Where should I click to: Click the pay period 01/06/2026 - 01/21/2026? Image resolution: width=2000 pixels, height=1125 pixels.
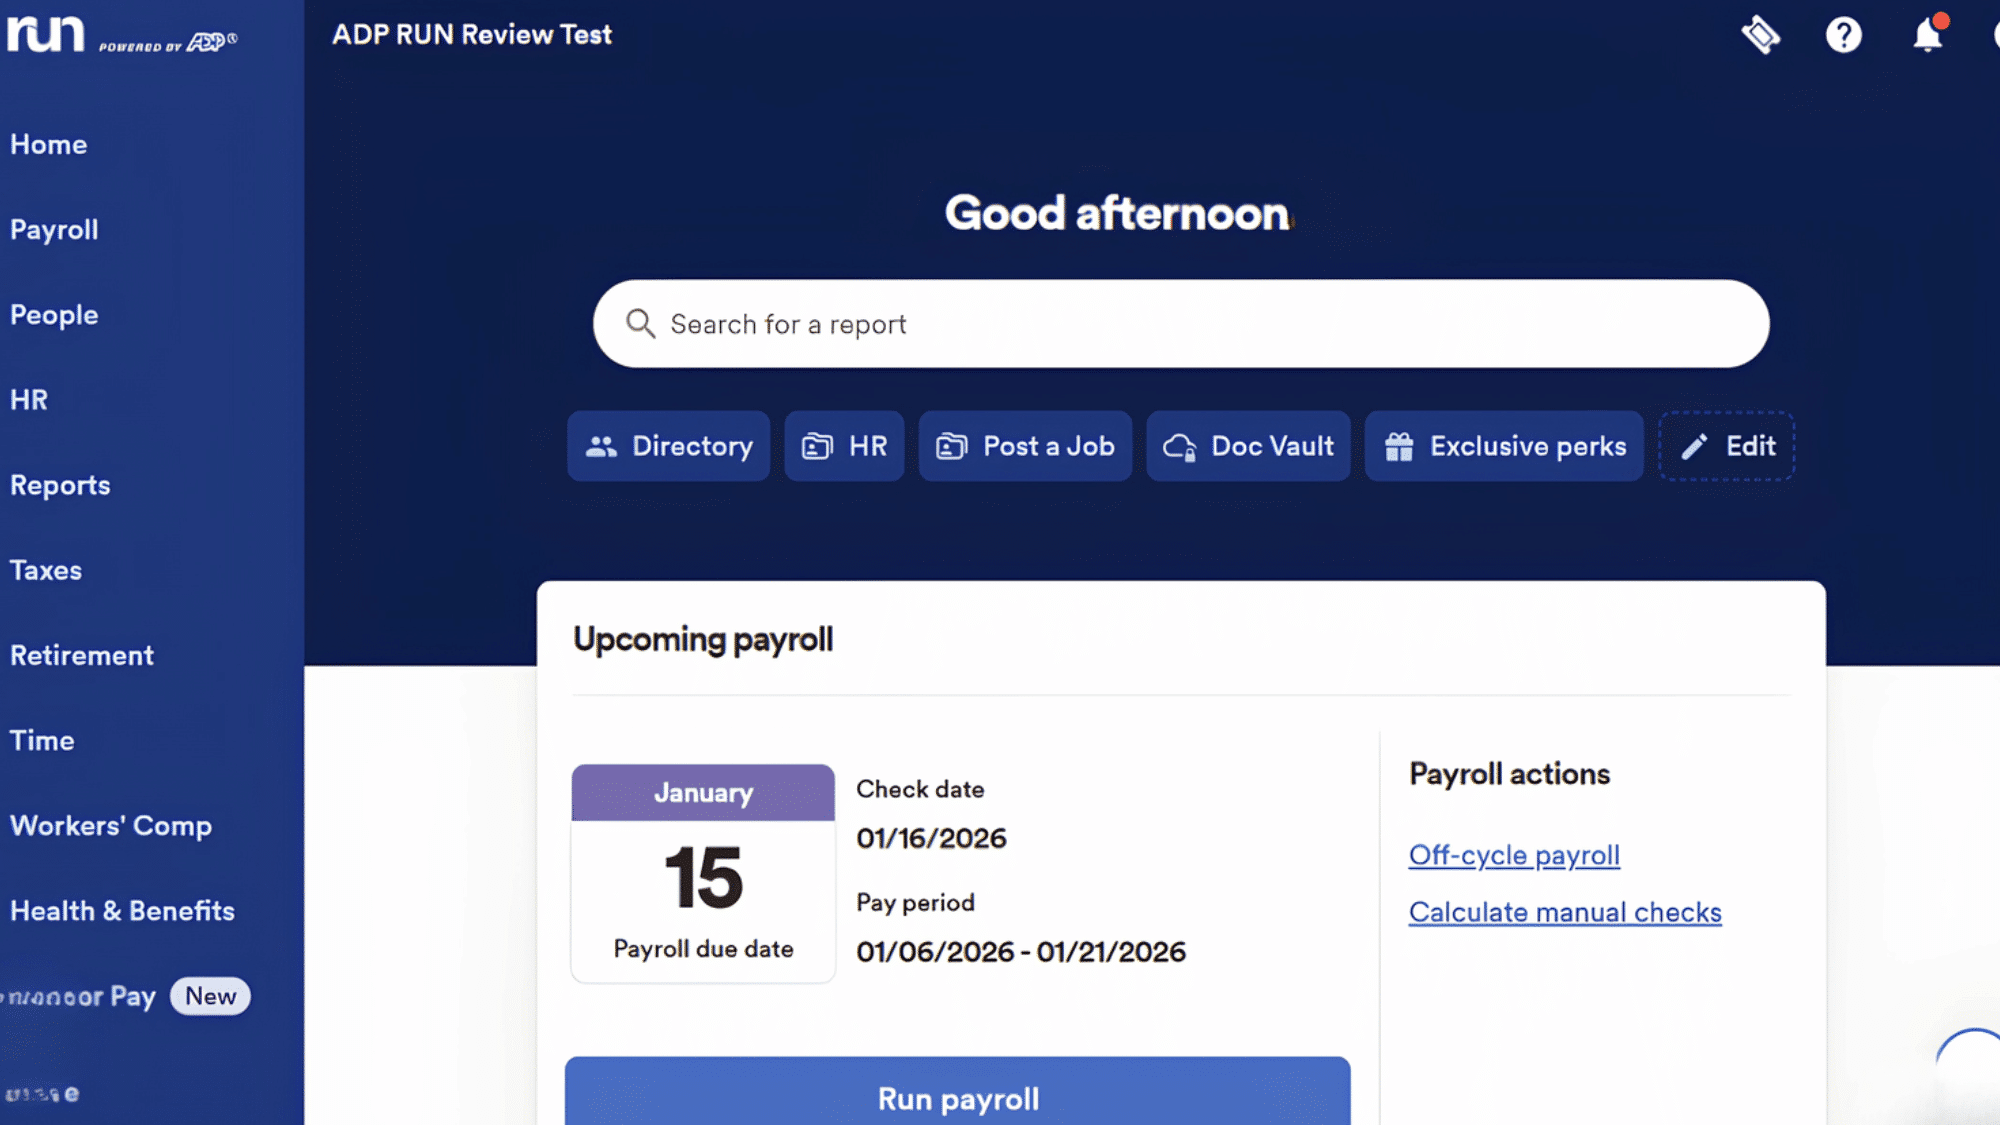pos(1021,951)
